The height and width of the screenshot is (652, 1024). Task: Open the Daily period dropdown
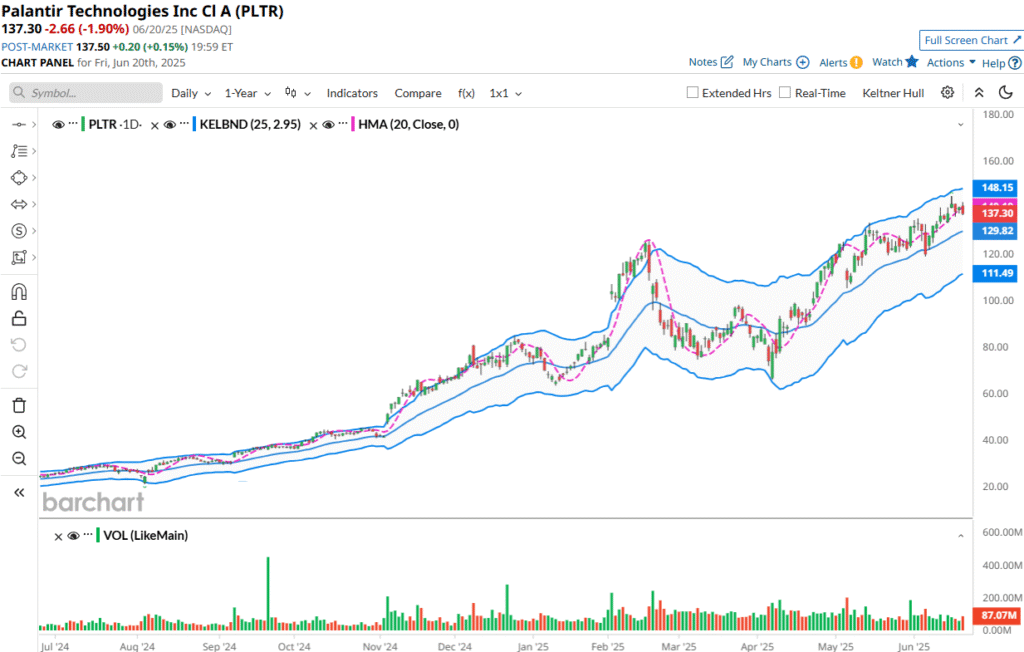[191, 93]
